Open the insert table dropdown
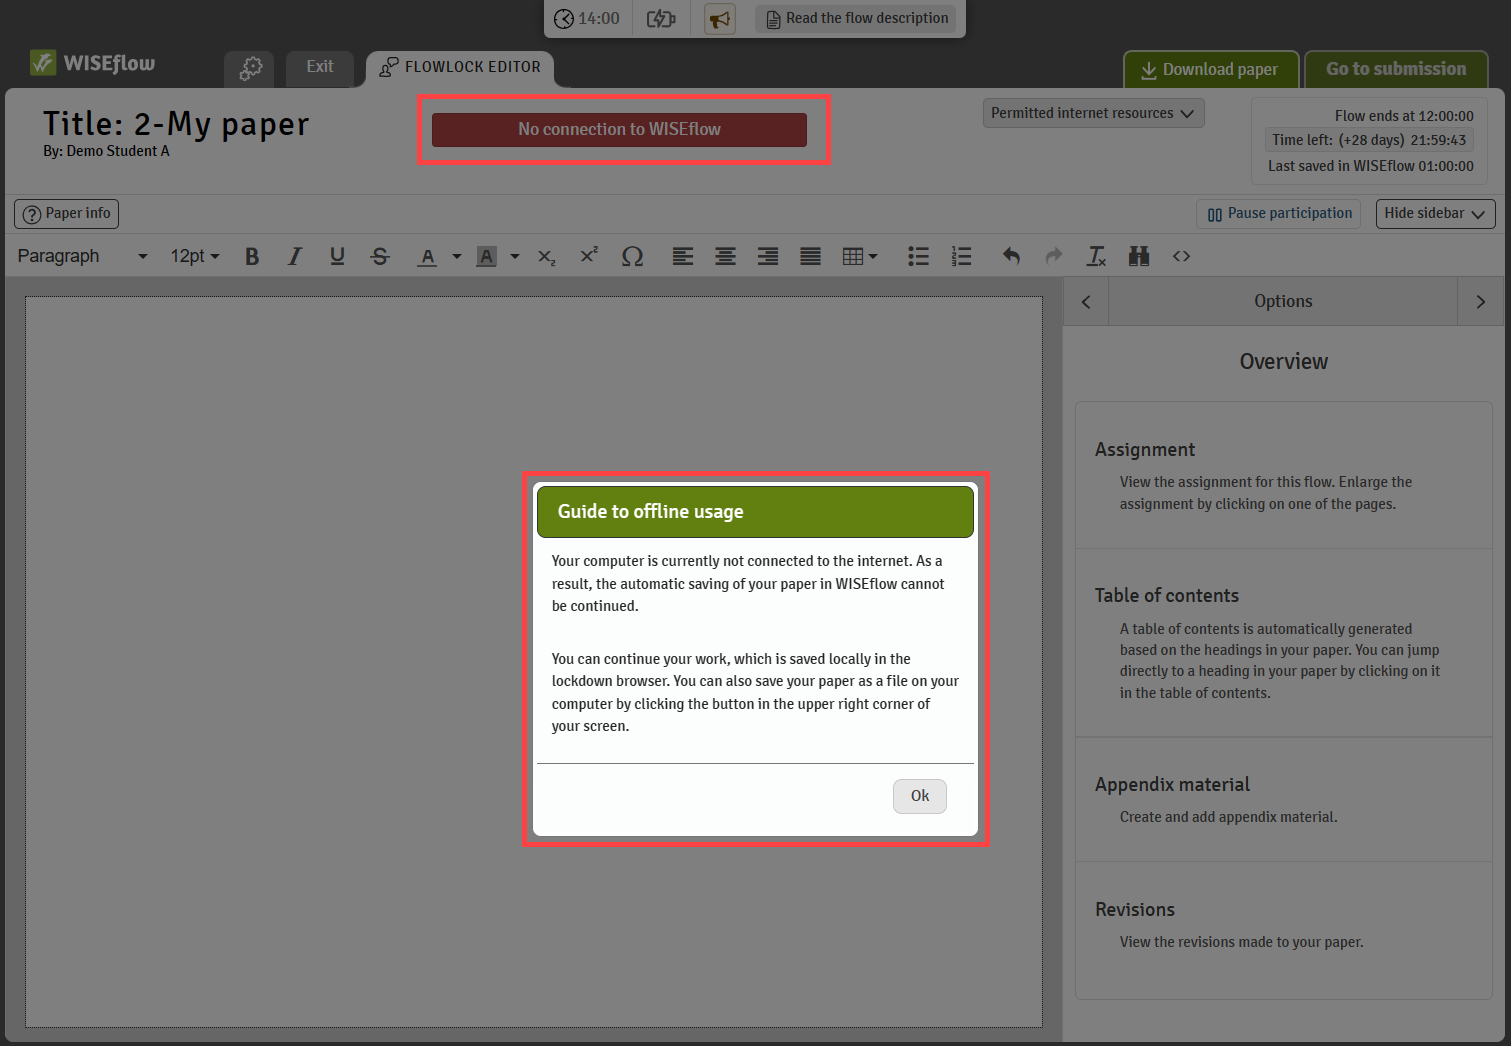The height and width of the screenshot is (1046, 1511). tap(859, 257)
